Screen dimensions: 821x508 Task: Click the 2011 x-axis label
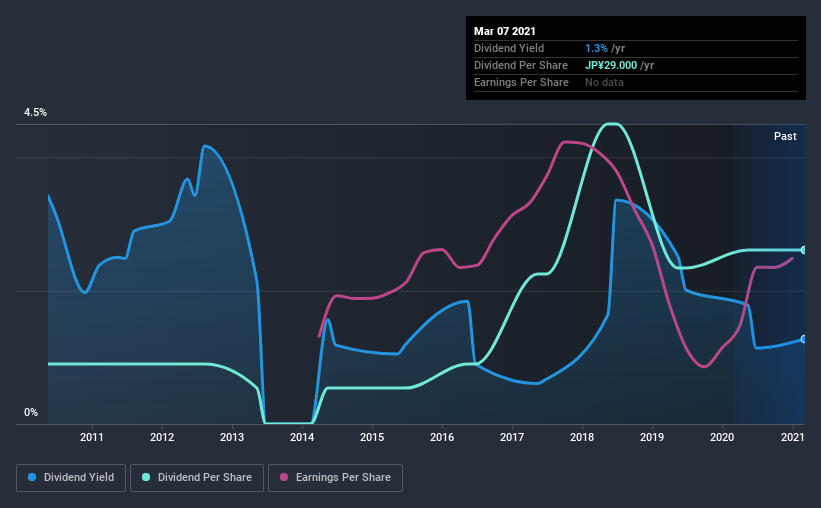pos(92,437)
